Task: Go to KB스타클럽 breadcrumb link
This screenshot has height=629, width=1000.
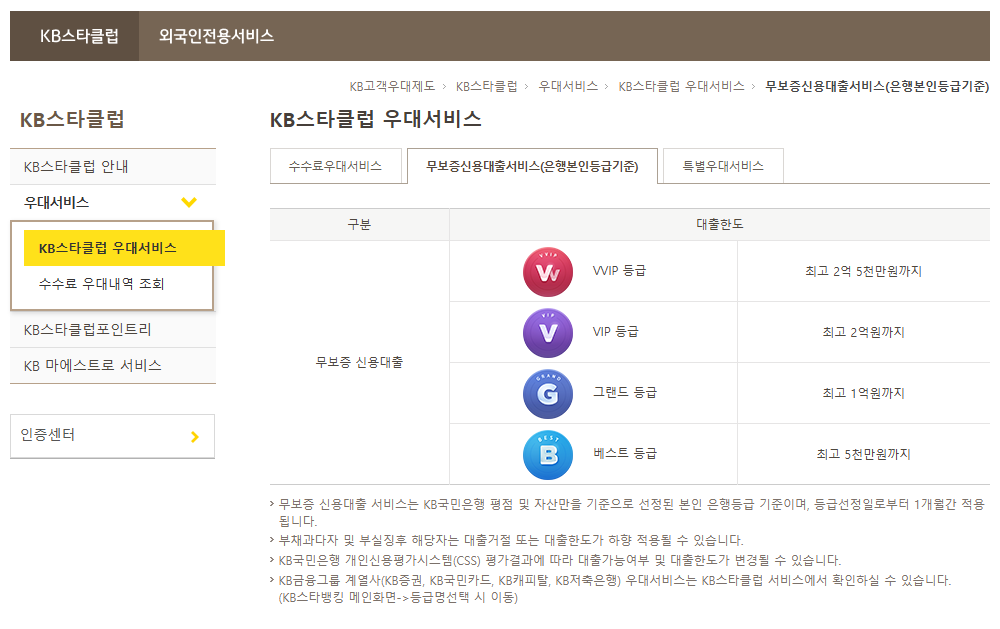Action: [x=487, y=86]
